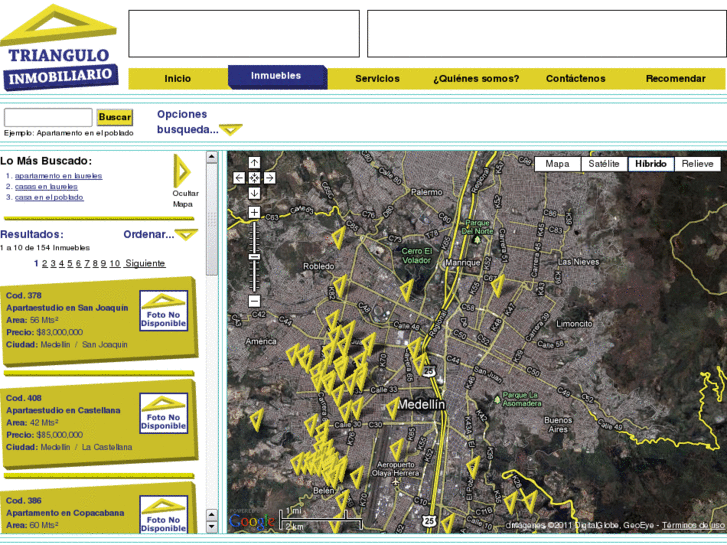This screenshot has width=727, height=545.
Task: Go to results page 2
Action: coord(45,263)
